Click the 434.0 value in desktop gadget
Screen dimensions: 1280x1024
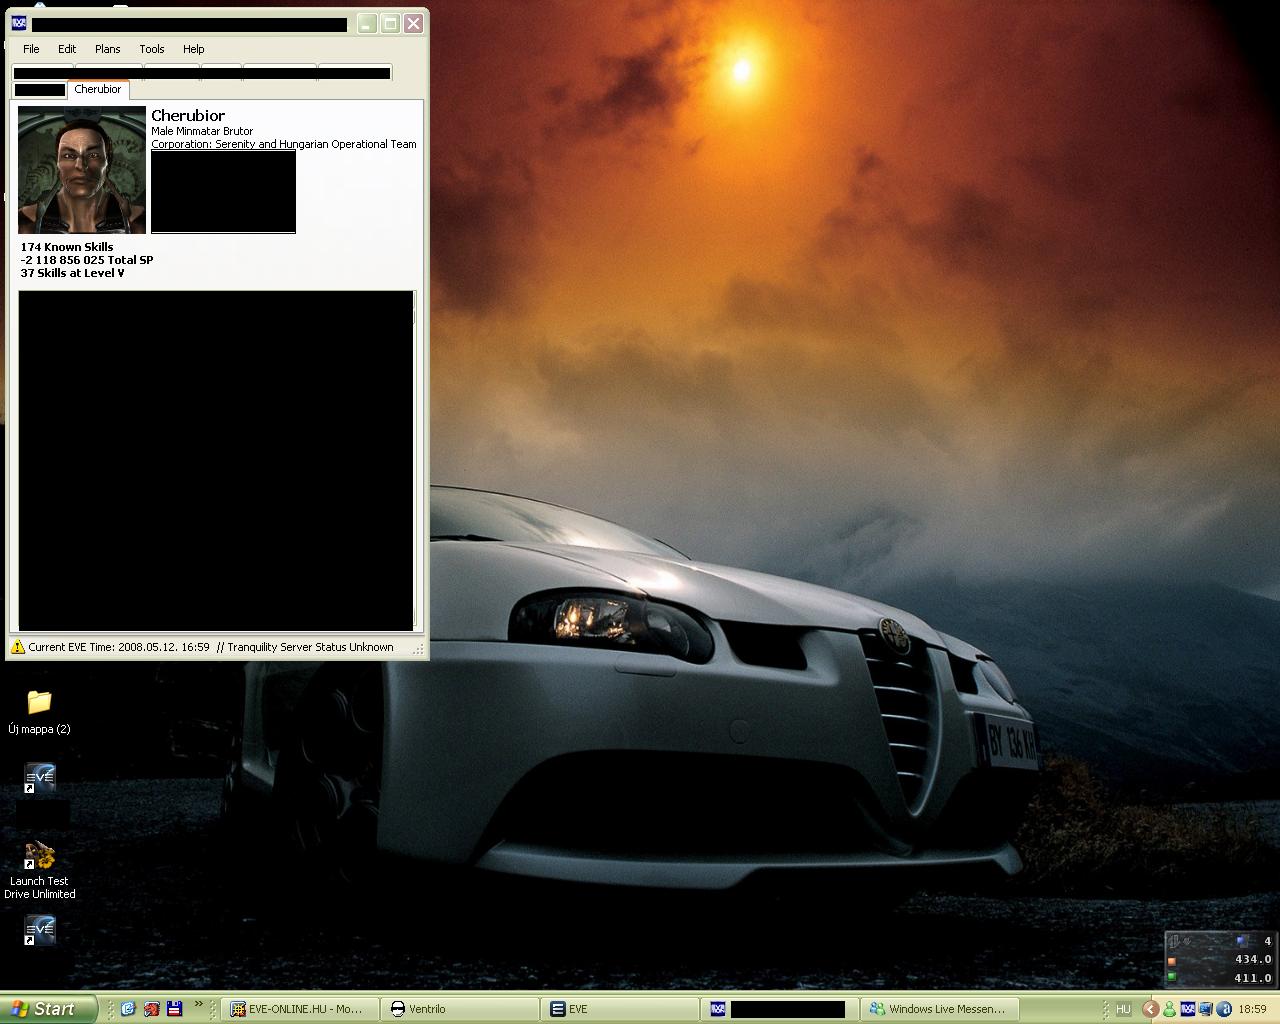pos(1253,959)
